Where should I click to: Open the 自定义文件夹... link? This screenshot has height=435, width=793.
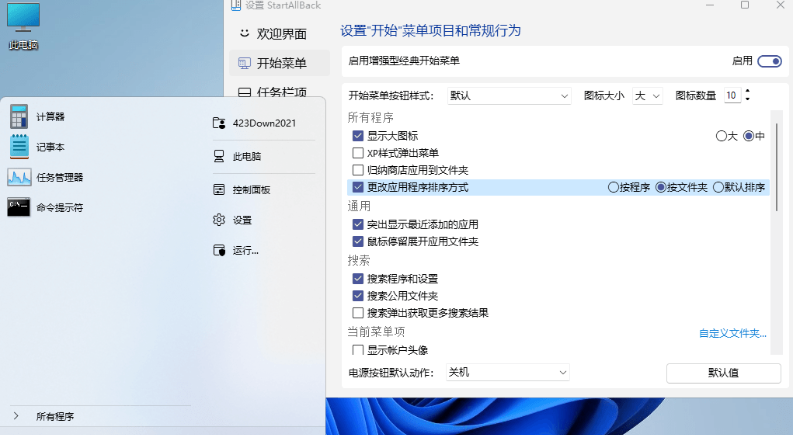coord(733,333)
